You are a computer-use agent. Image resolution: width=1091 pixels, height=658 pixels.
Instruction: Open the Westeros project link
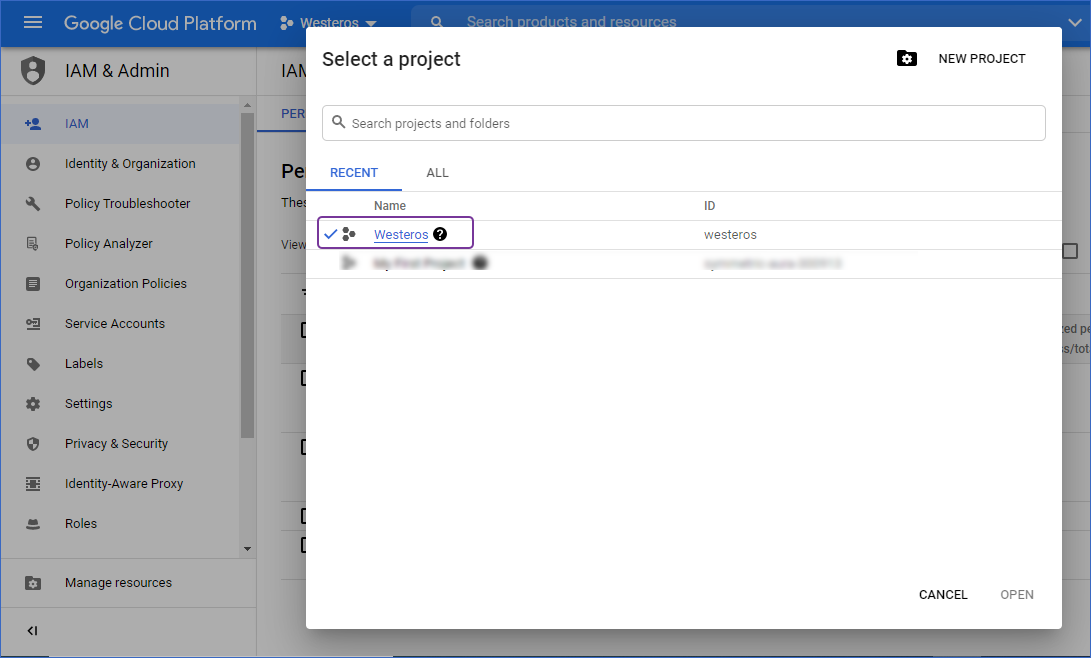(401, 234)
